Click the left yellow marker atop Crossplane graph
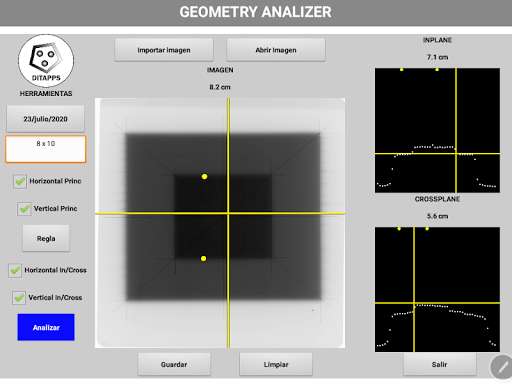 [399, 228]
